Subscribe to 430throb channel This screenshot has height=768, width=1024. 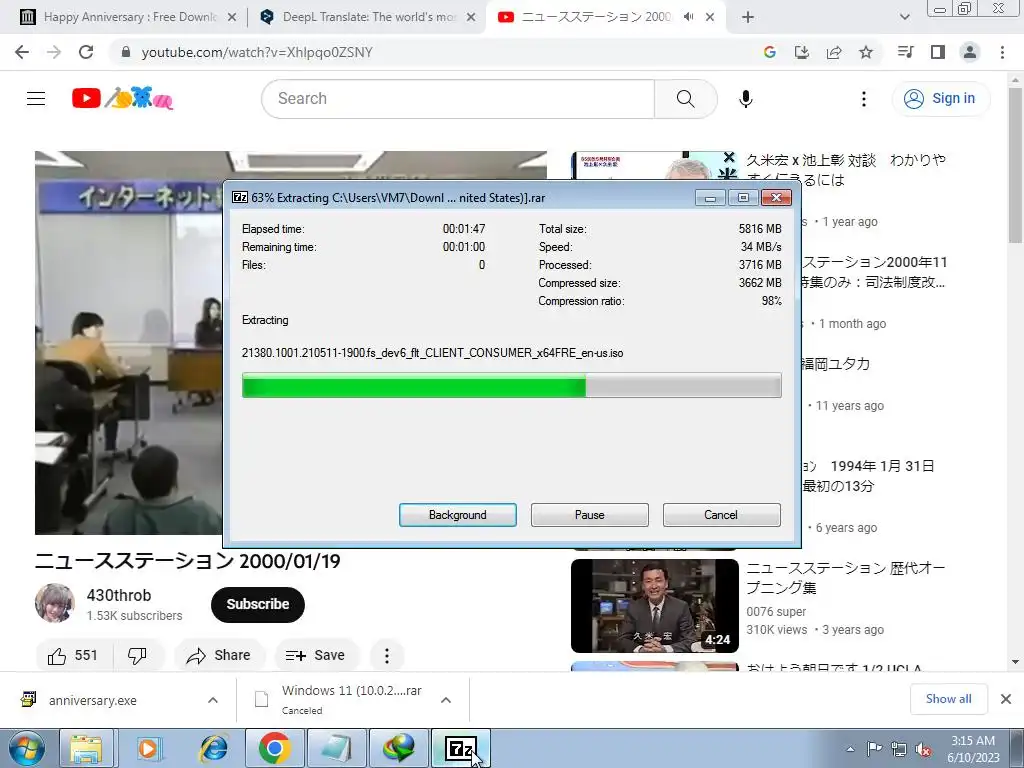tap(258, 604)
